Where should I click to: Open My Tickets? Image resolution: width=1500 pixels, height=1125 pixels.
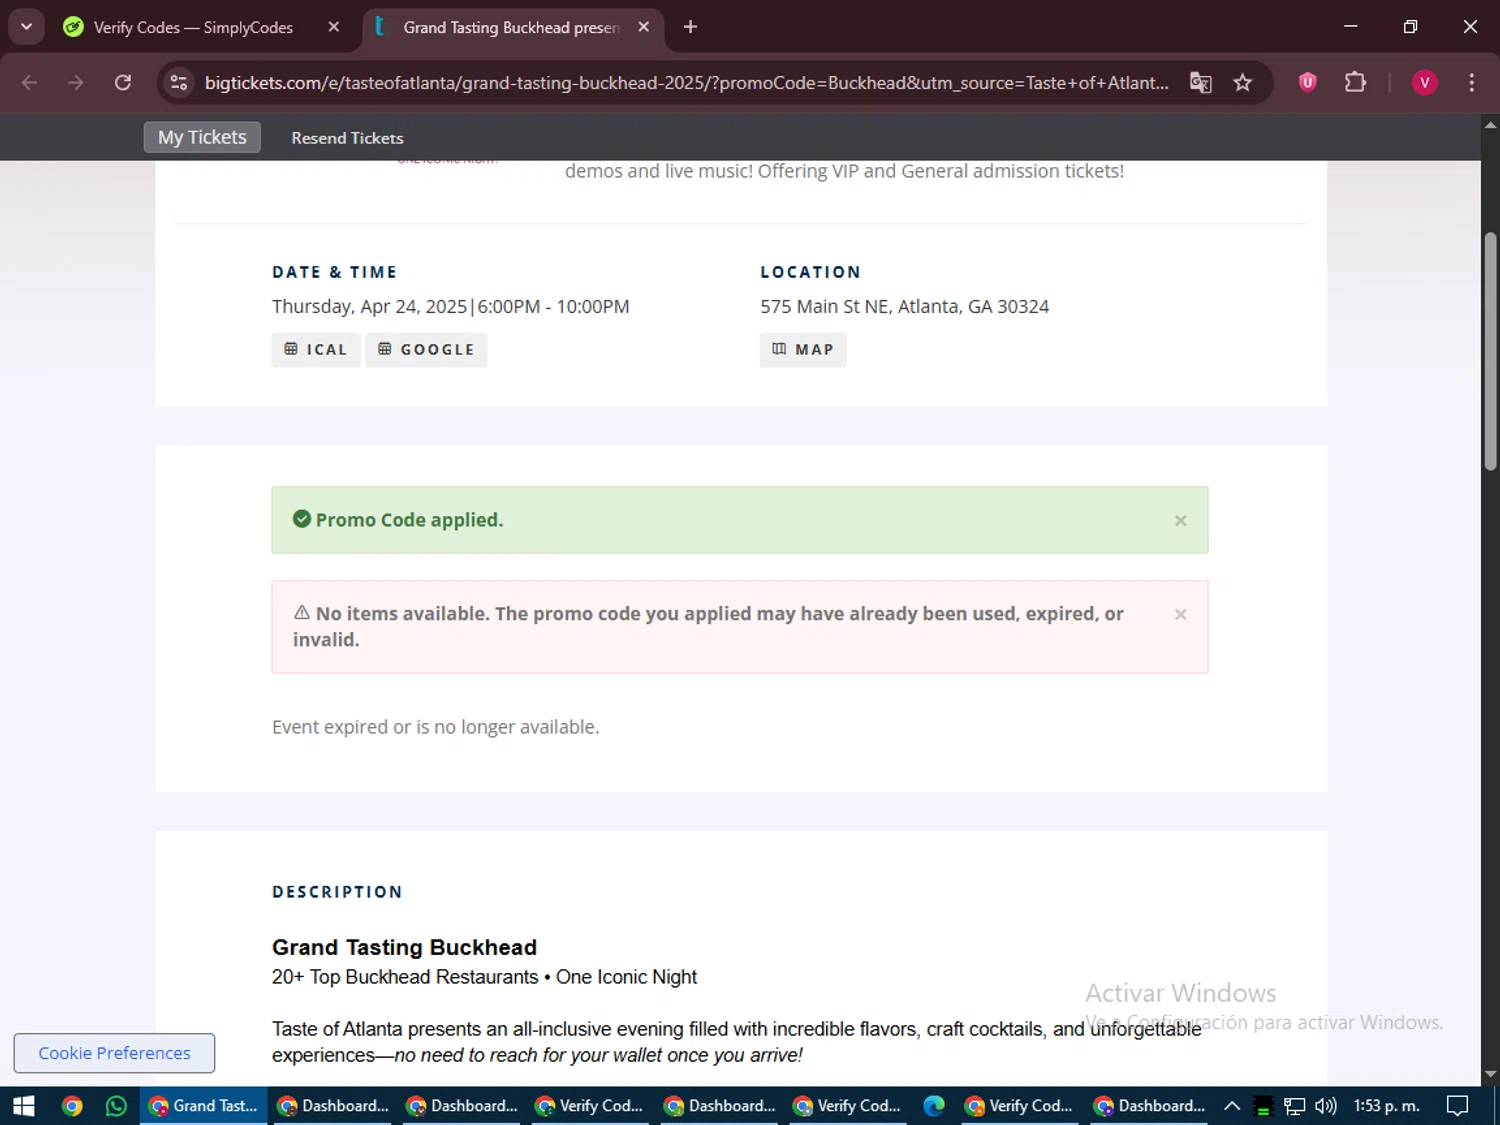(x=202, y=137)
